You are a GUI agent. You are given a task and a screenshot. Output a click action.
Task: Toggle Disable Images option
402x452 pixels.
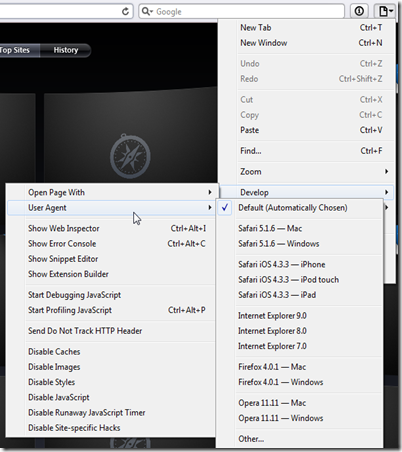click(112, 367)
